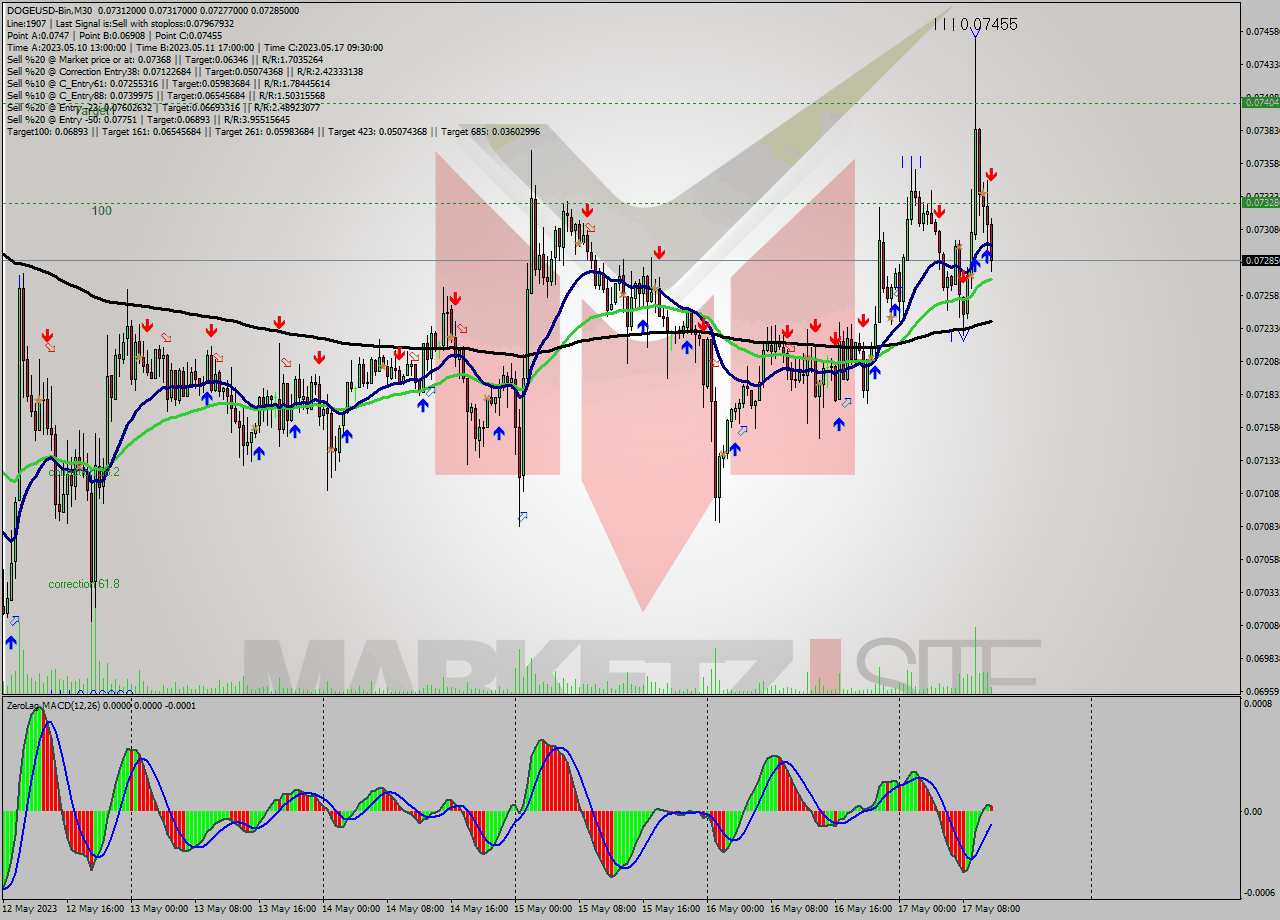Click the Point A:0.0747 Point B Point C line

pyautogui.click(x=114, y=35)
